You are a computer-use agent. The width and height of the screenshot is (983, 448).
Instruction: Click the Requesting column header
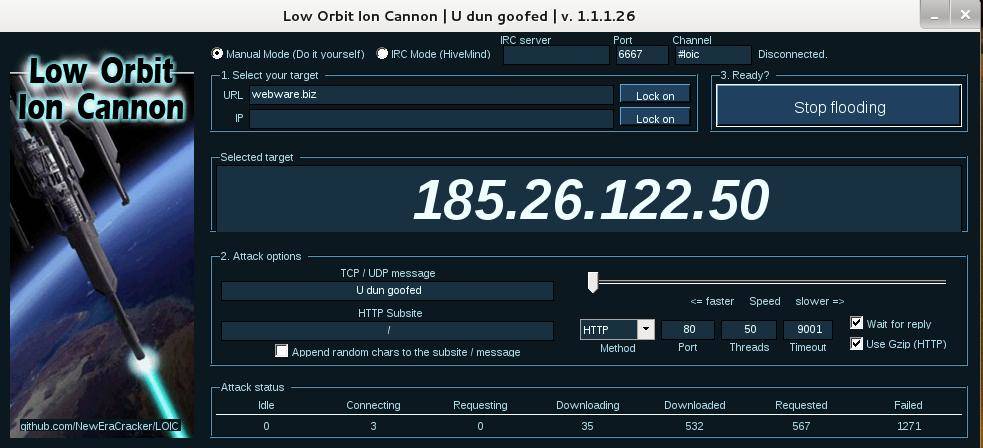coord(480,405)
